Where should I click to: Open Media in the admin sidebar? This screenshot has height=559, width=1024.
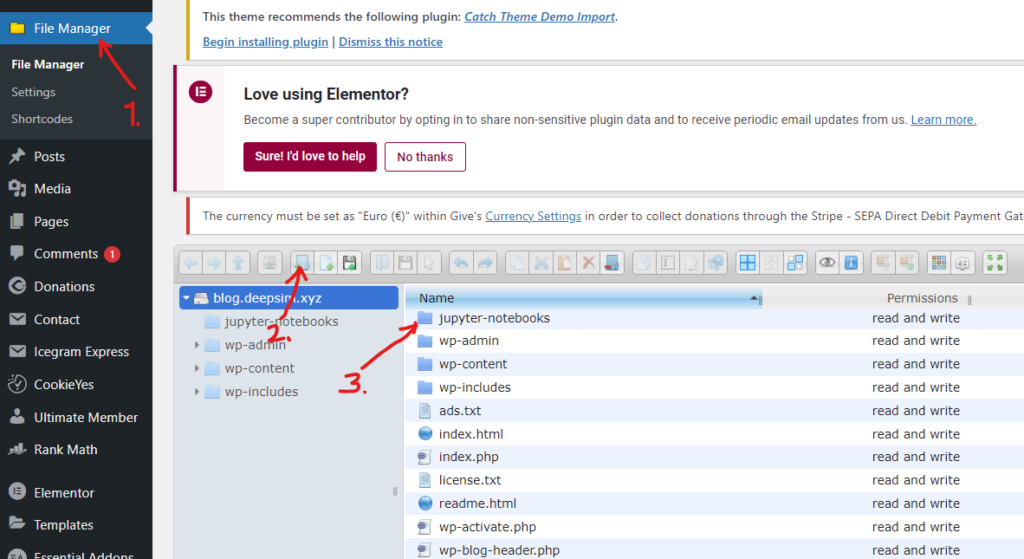click(52, 189)
